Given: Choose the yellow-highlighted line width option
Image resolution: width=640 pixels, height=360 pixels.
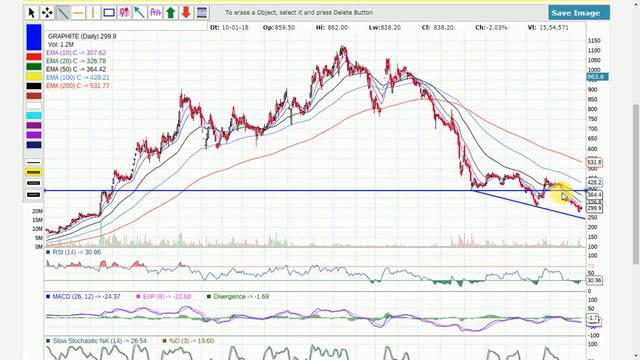Looking at the screenshot, I should (x=34, y=173).
